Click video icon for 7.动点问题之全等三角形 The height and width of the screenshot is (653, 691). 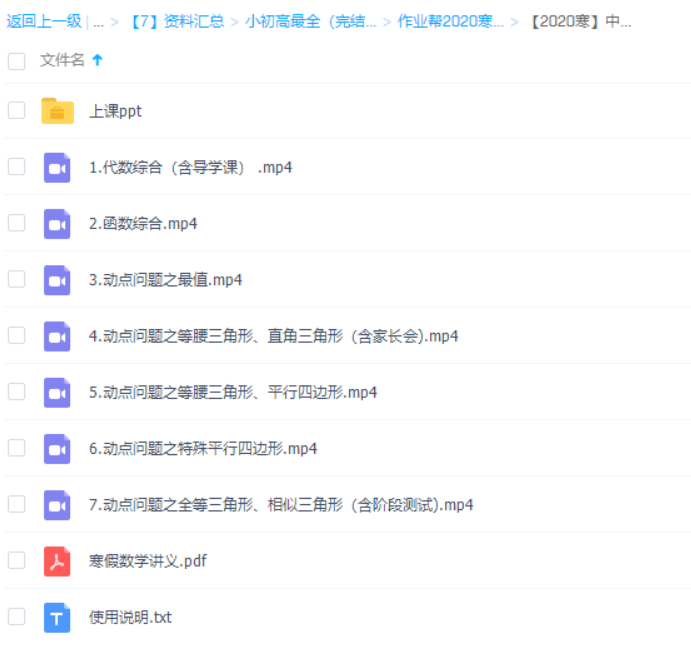[57, 505]
